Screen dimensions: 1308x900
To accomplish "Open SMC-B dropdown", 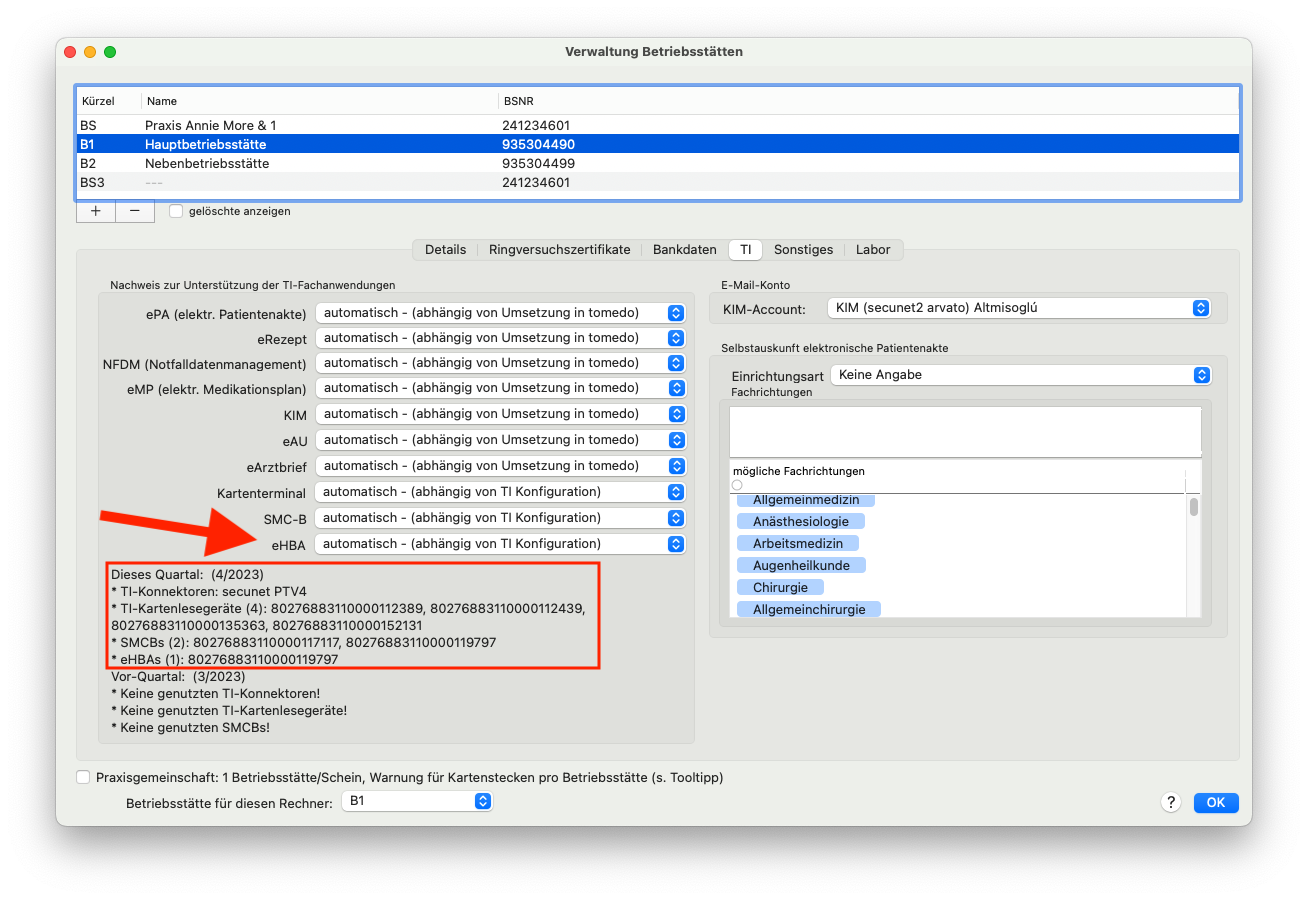I will pyautogui.click(x=500, y=518).
